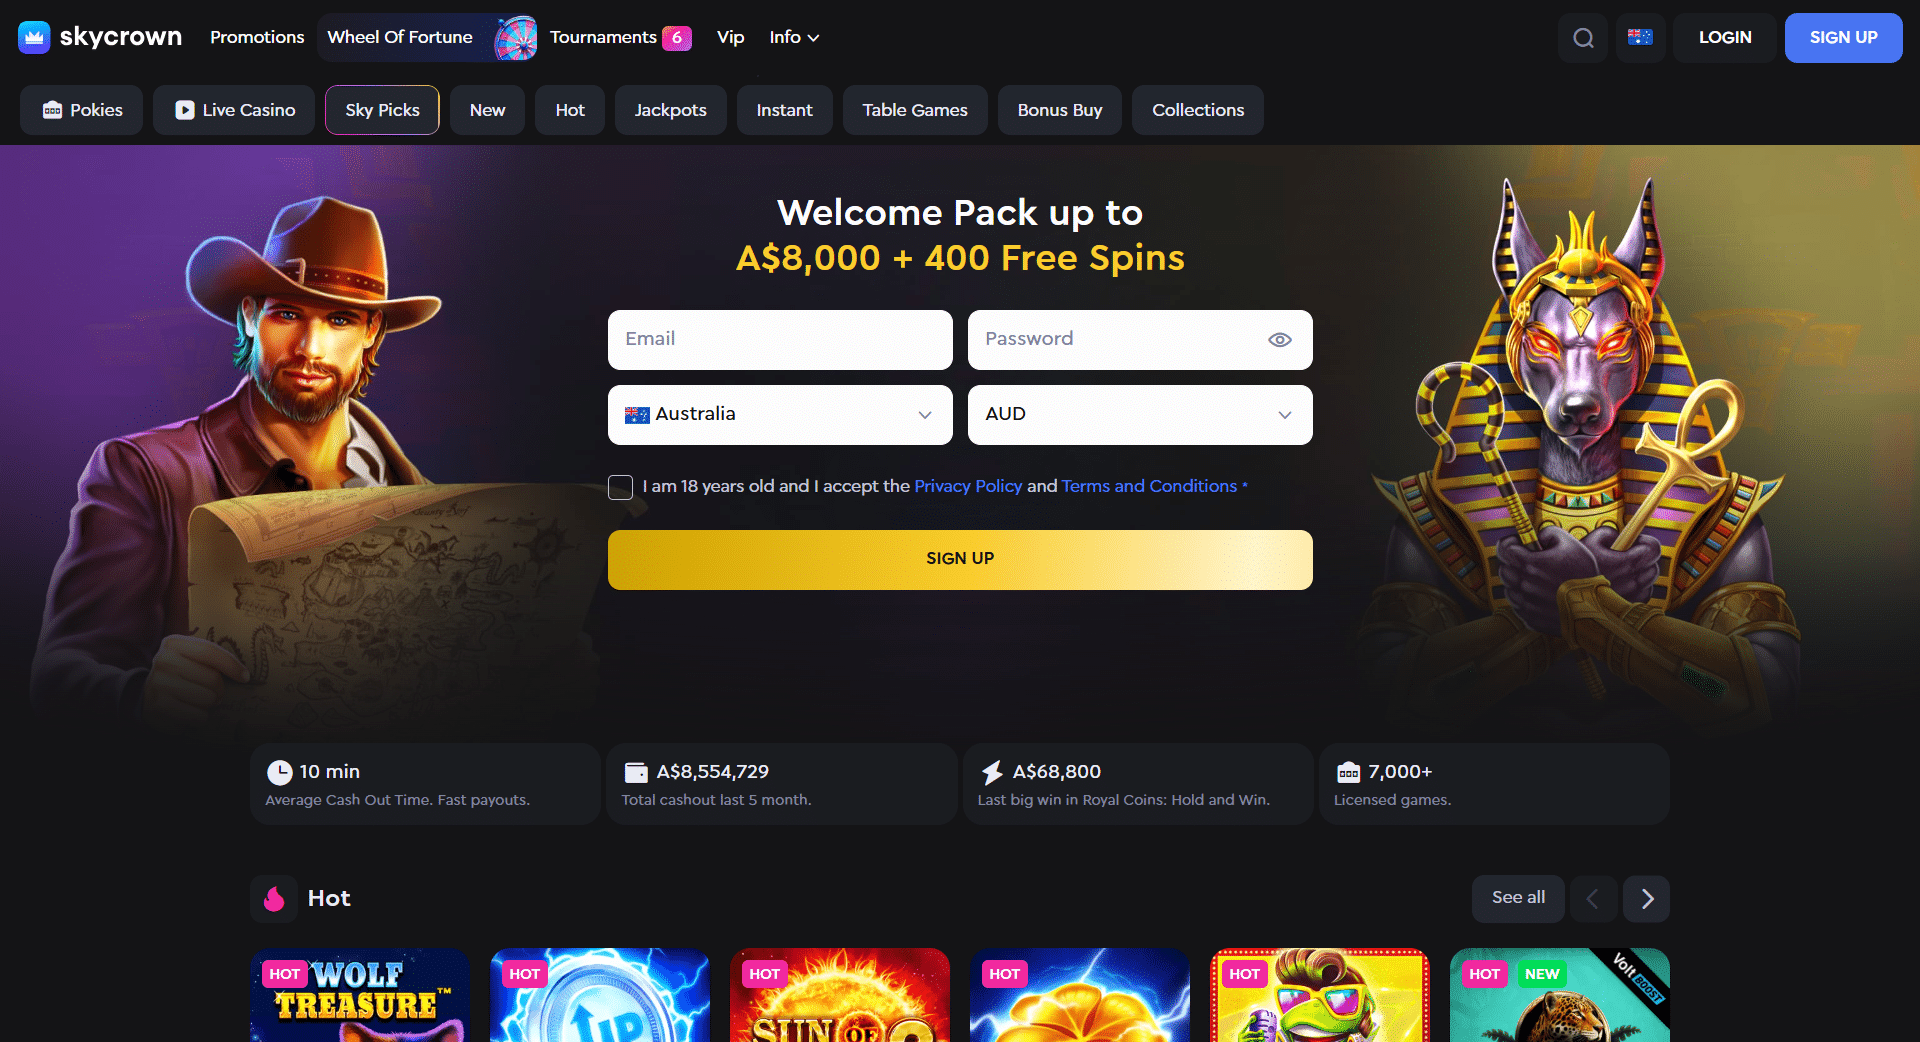Screen dimensions: 1920x1042
Task: Open the Wolf Treasure game thumbnail
Action: tap(360, 995)
